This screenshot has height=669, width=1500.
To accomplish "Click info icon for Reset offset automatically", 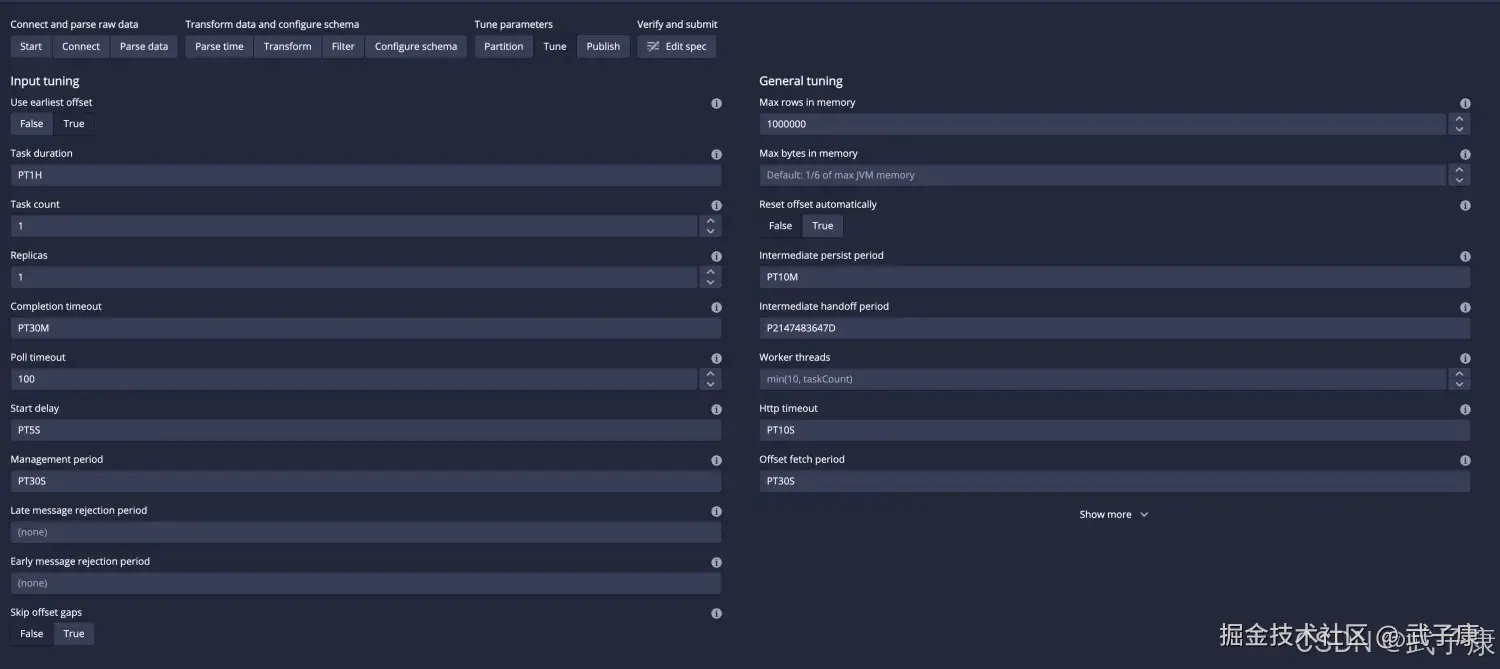I will point(1465,205).
